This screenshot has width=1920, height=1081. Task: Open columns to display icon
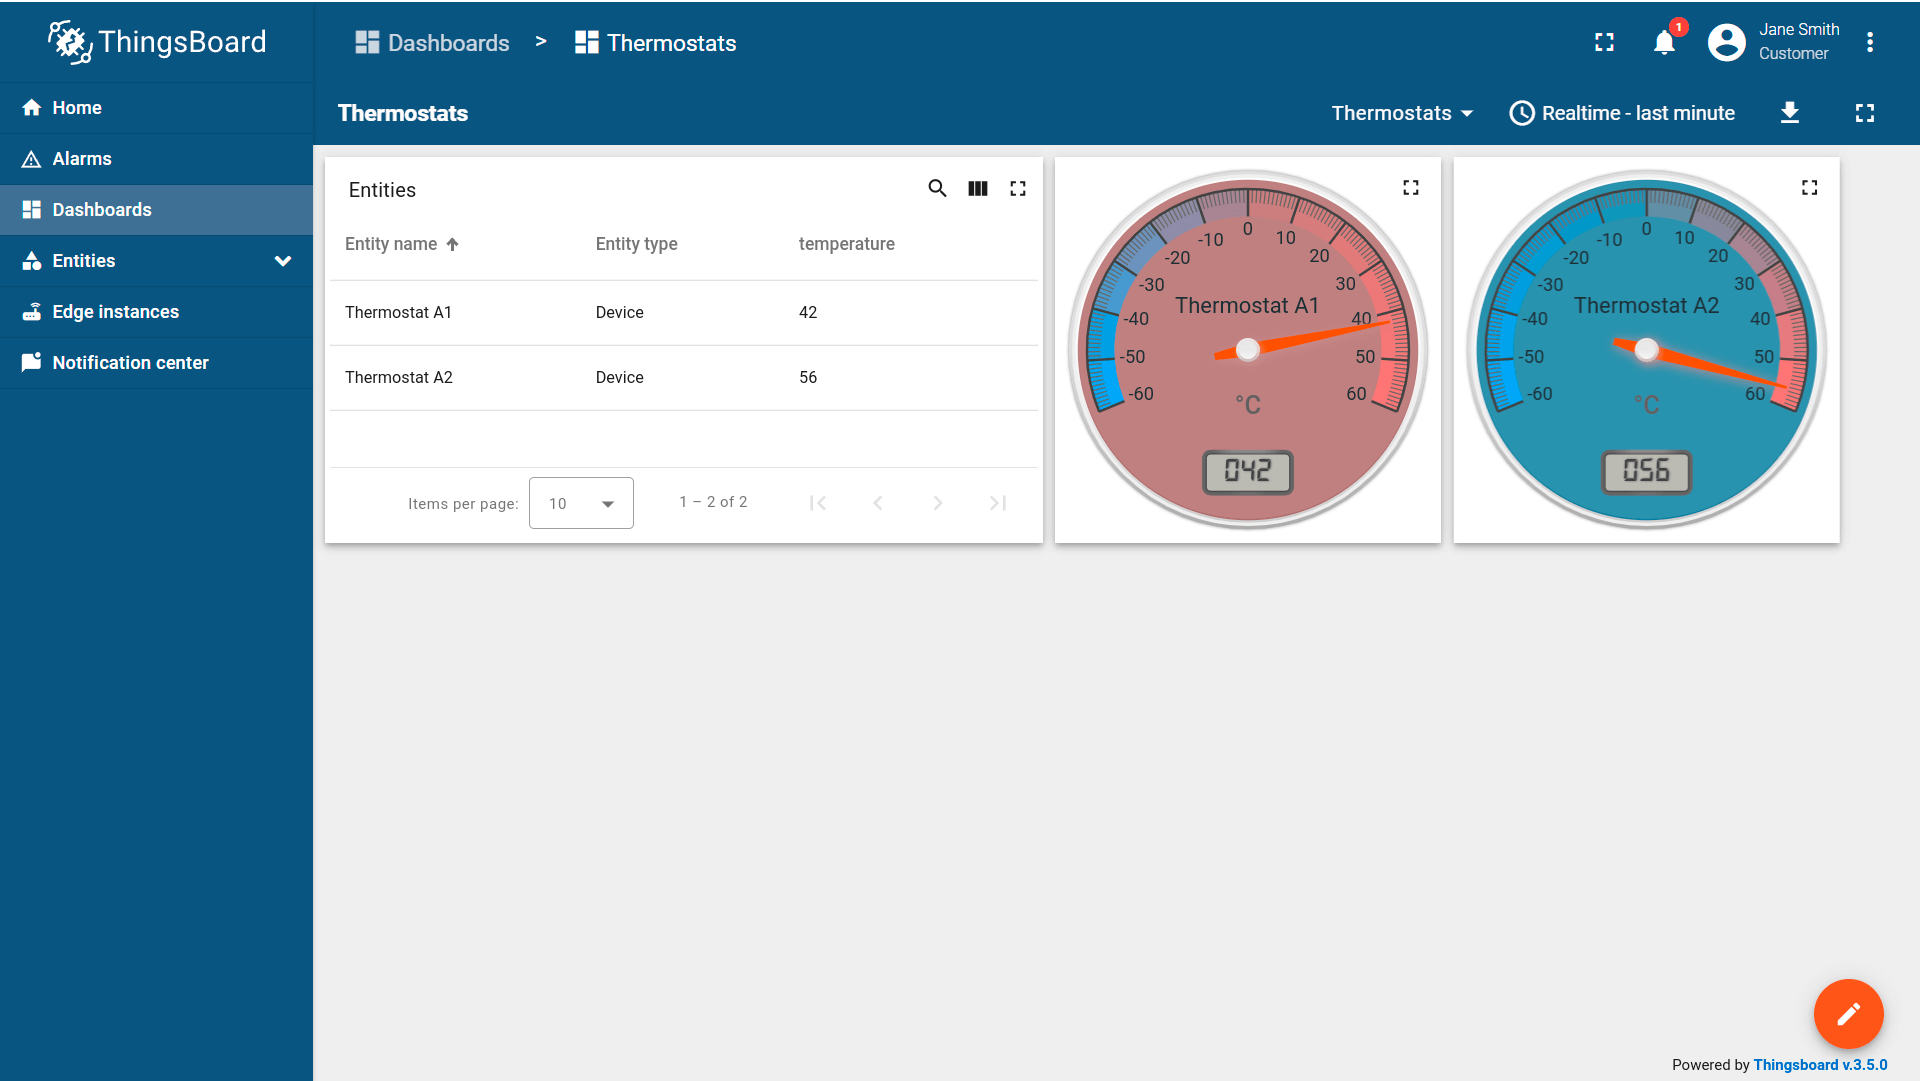[x=978, y=188]
